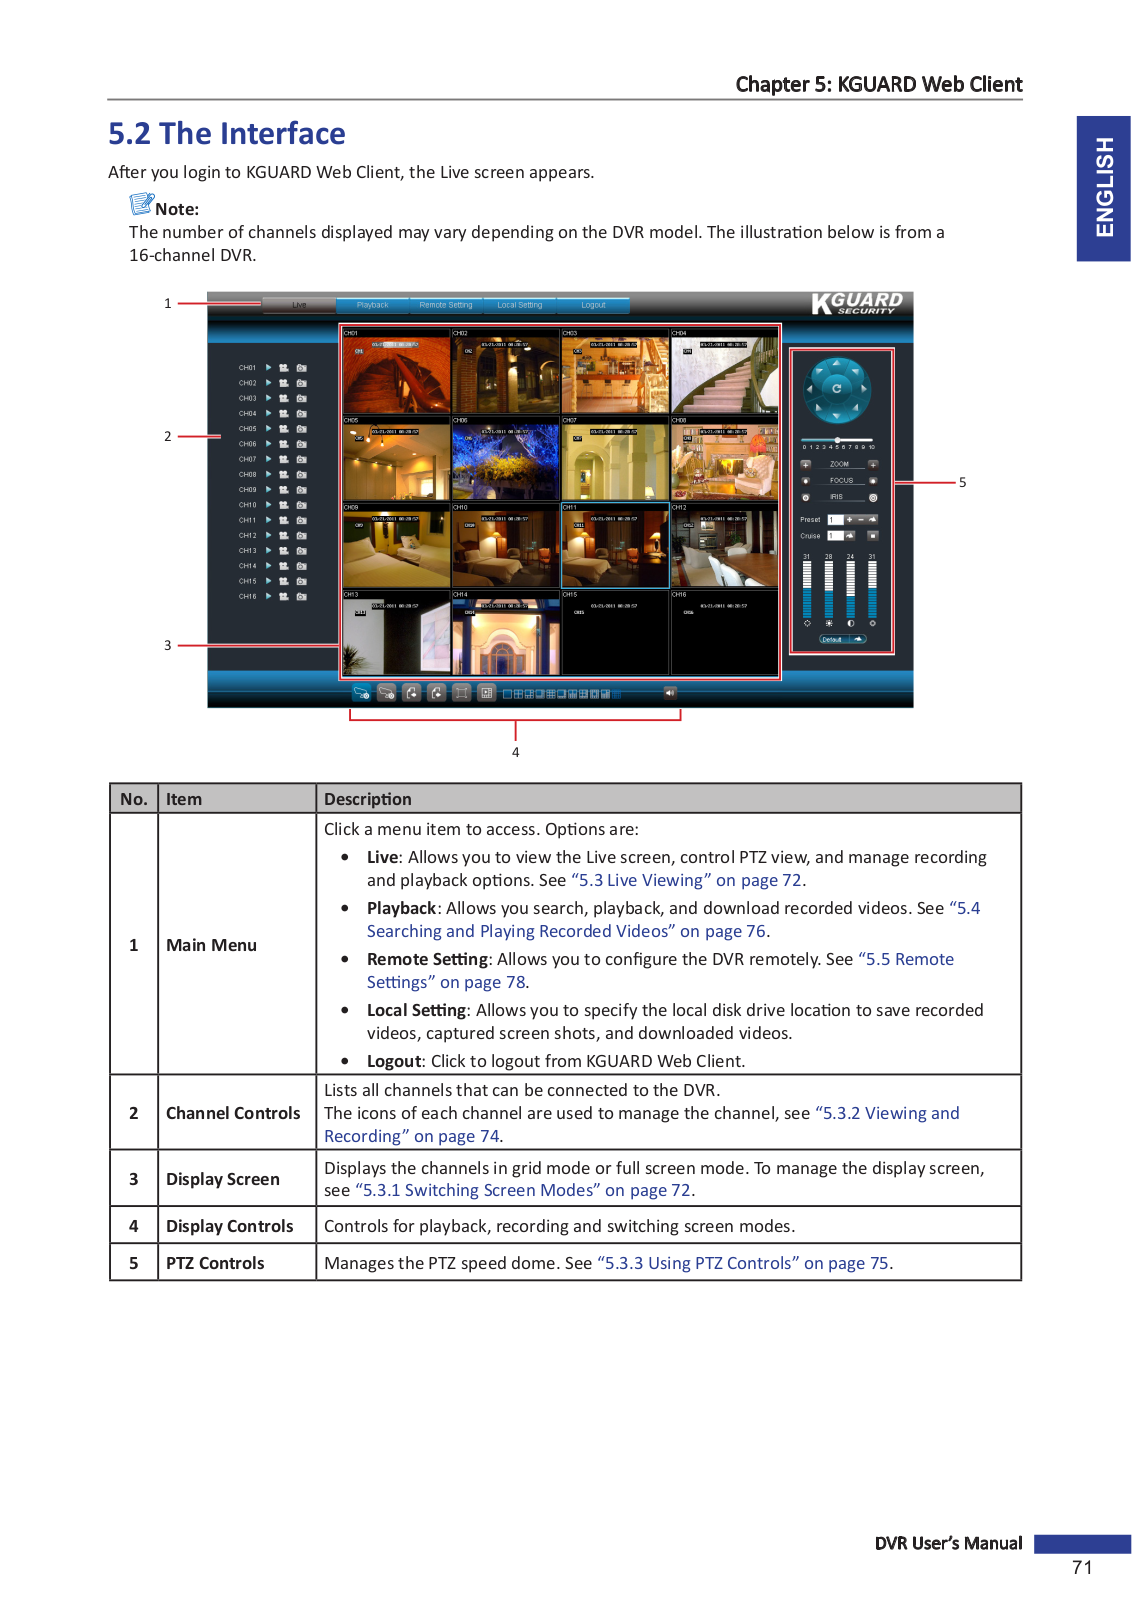This screenshot has height=1600, width=1132.
Task: Click the go-to arrow button beside Preset
Action: [x=872, y=520]
